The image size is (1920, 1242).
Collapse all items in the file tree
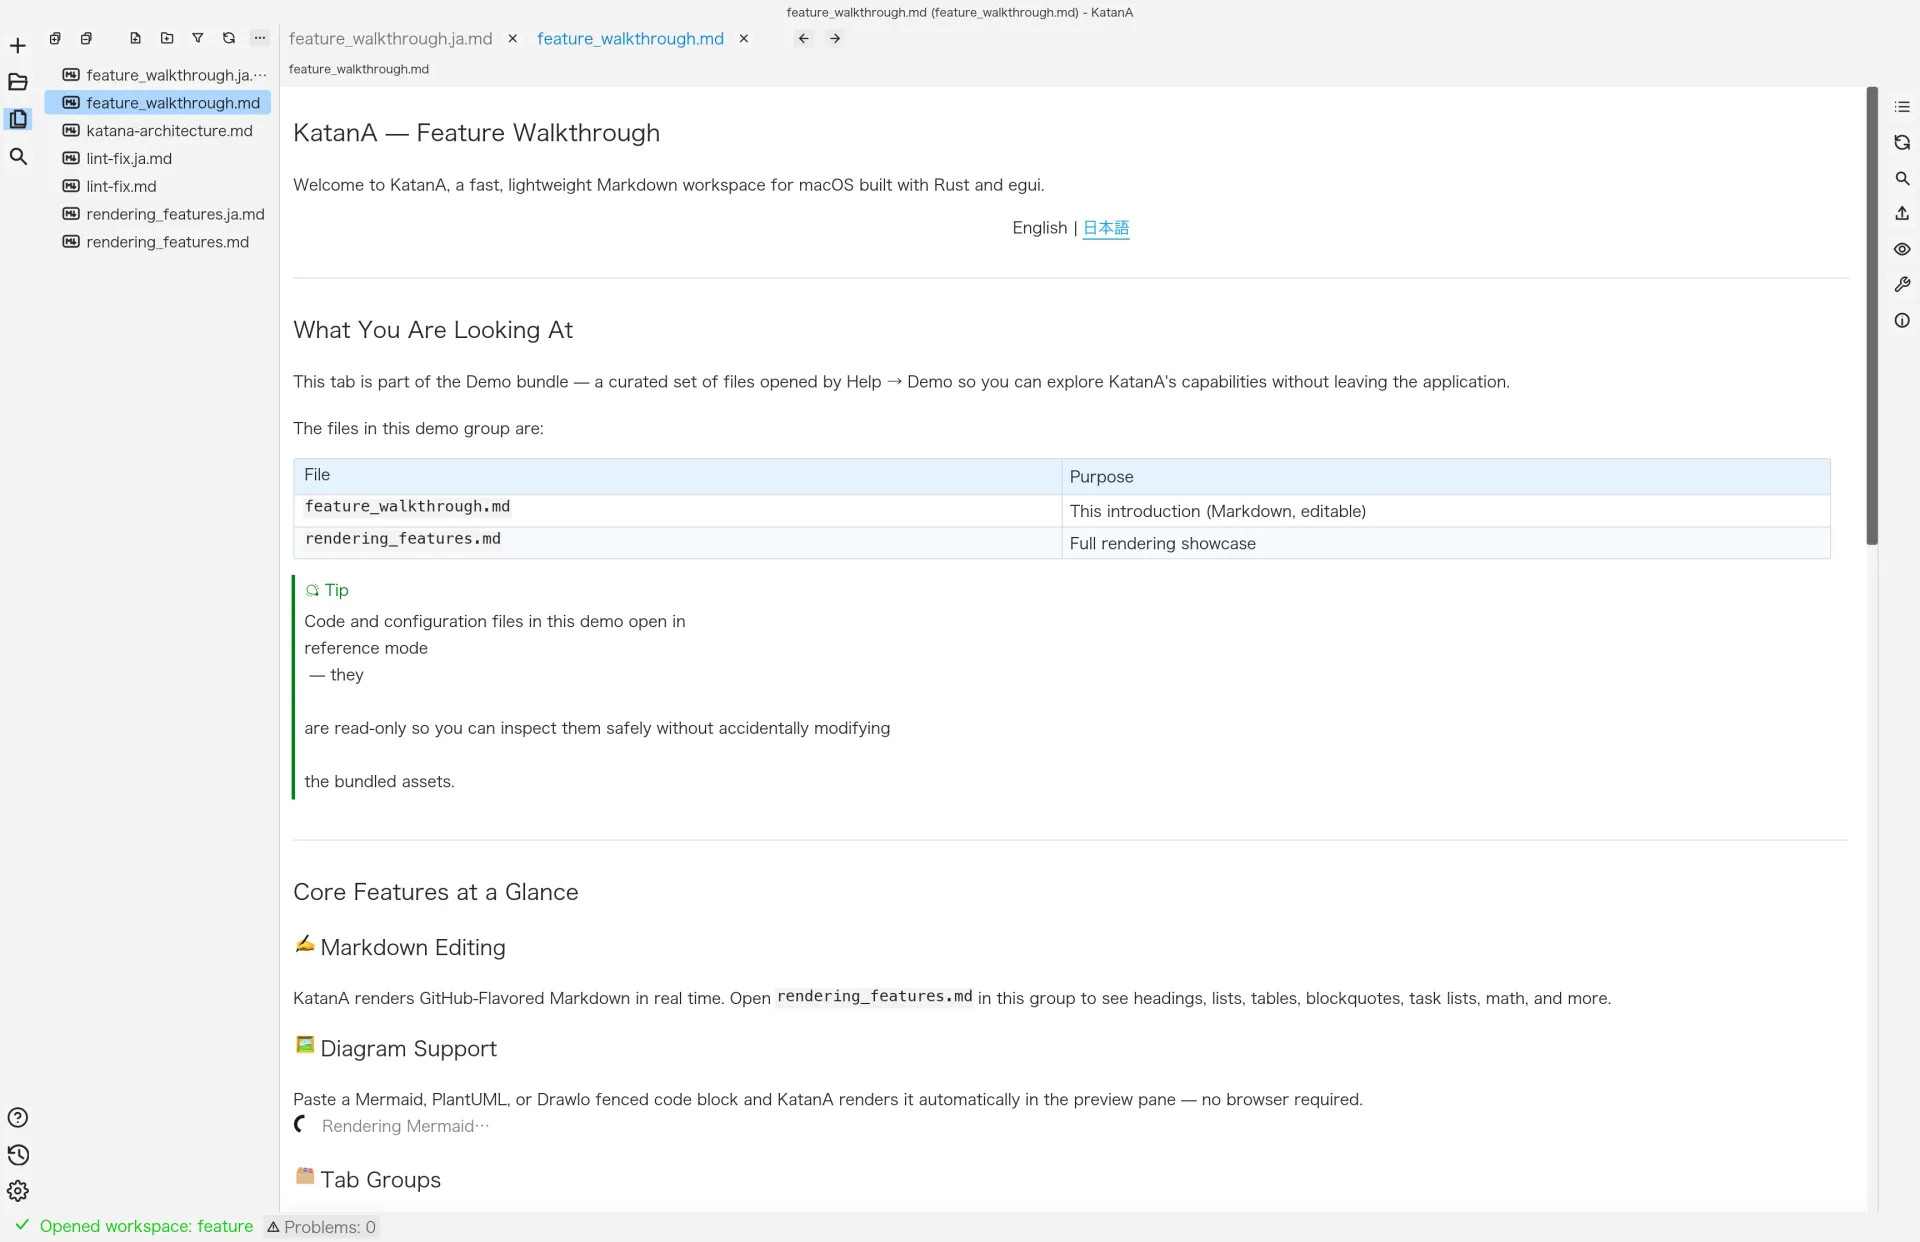pos(86,38)
